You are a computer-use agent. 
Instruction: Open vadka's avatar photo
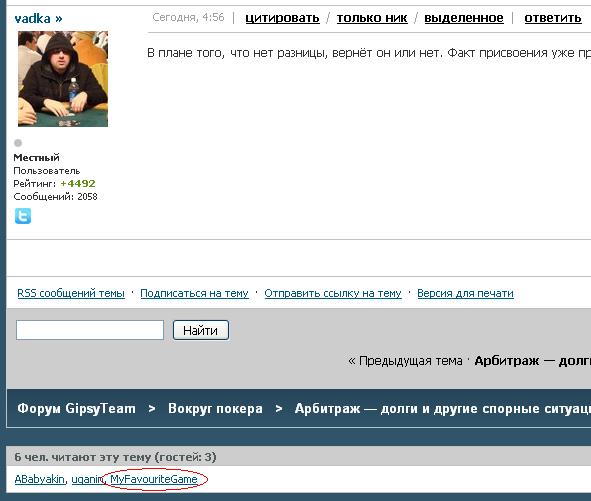(63, 79)
